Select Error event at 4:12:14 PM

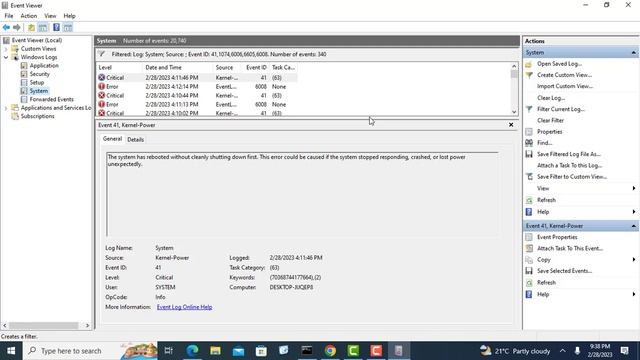coord(197,87)
